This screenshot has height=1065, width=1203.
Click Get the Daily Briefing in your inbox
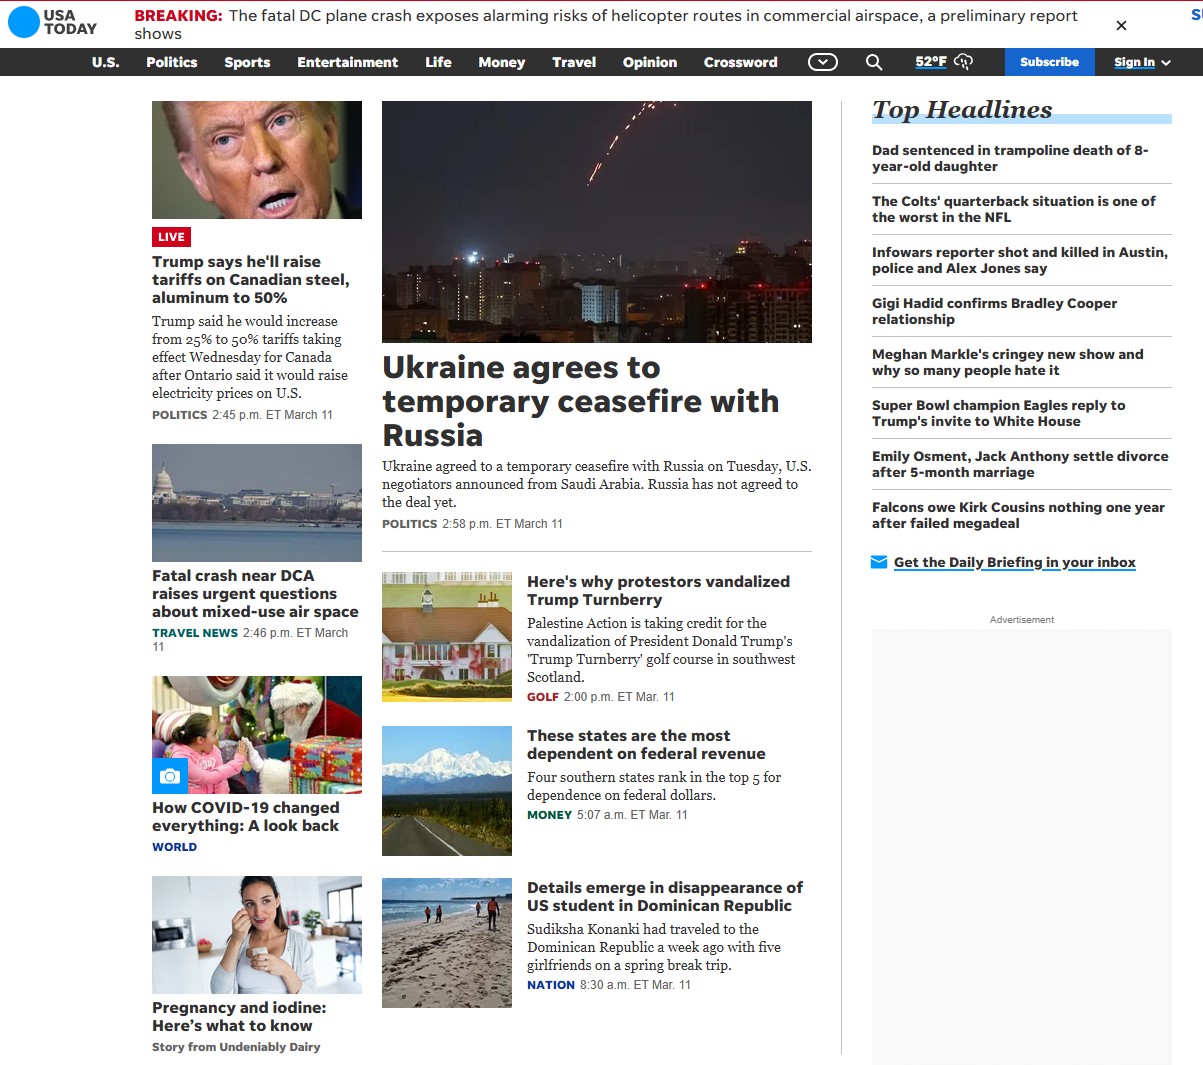coord(1014,562)
